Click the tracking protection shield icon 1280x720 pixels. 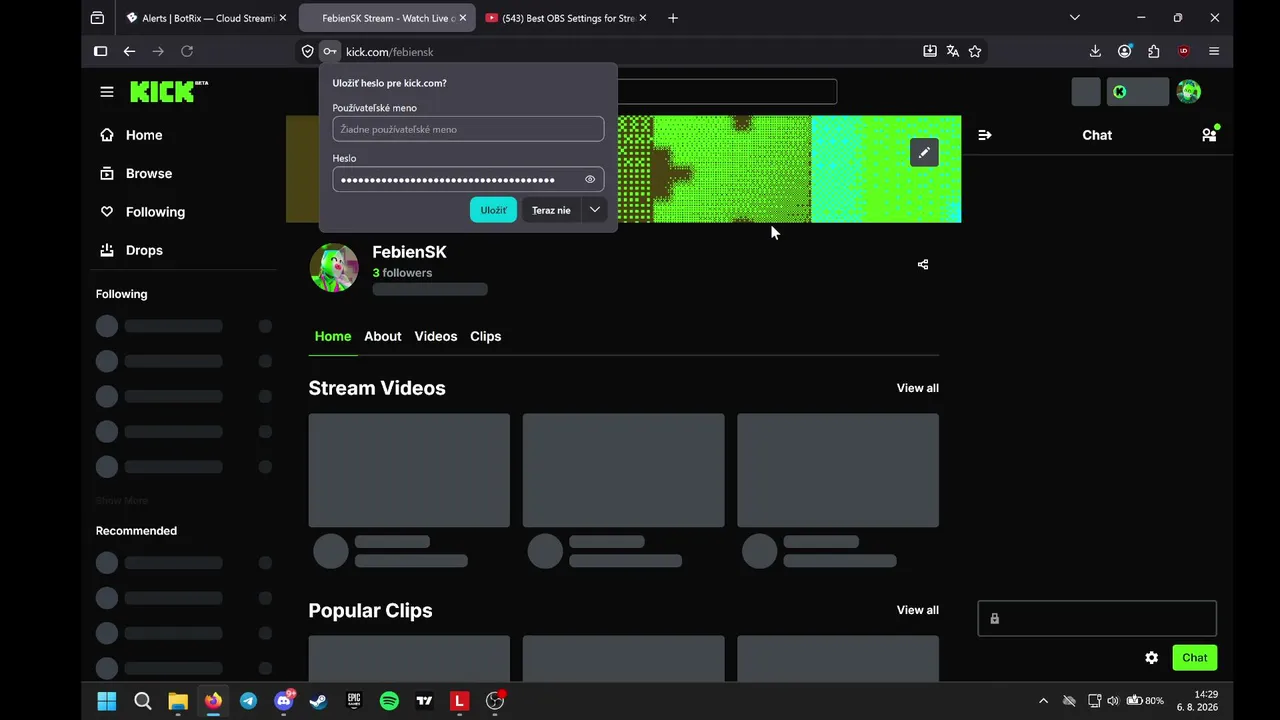[x=308, y=51]
